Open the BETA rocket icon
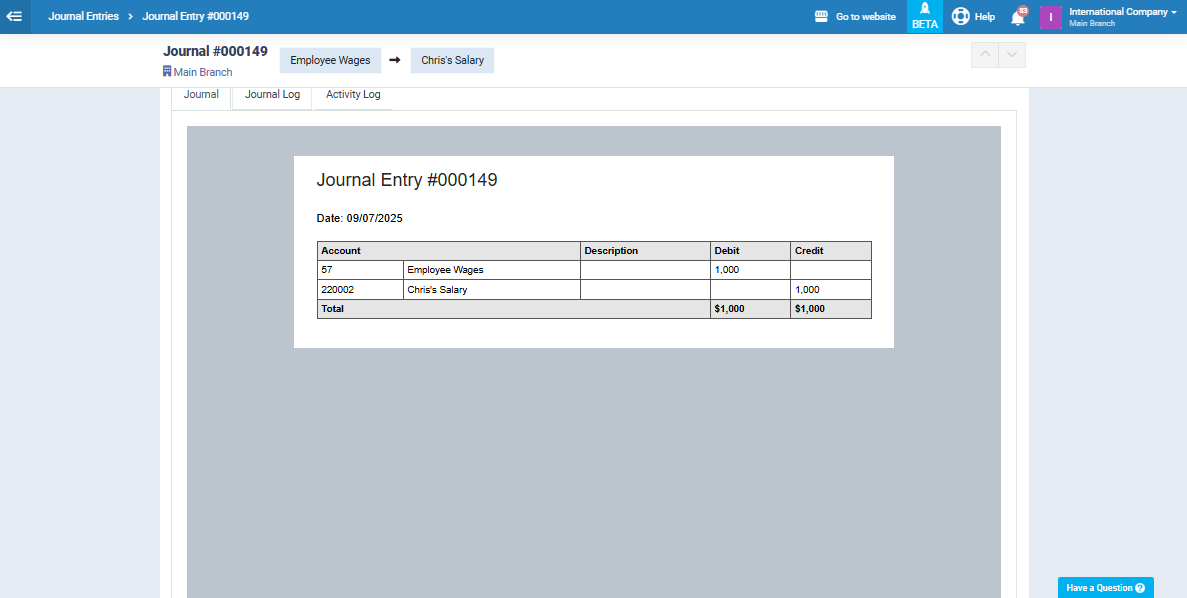Image resolution: width=1187 pixels, height=598 pixels. point(924,9)
